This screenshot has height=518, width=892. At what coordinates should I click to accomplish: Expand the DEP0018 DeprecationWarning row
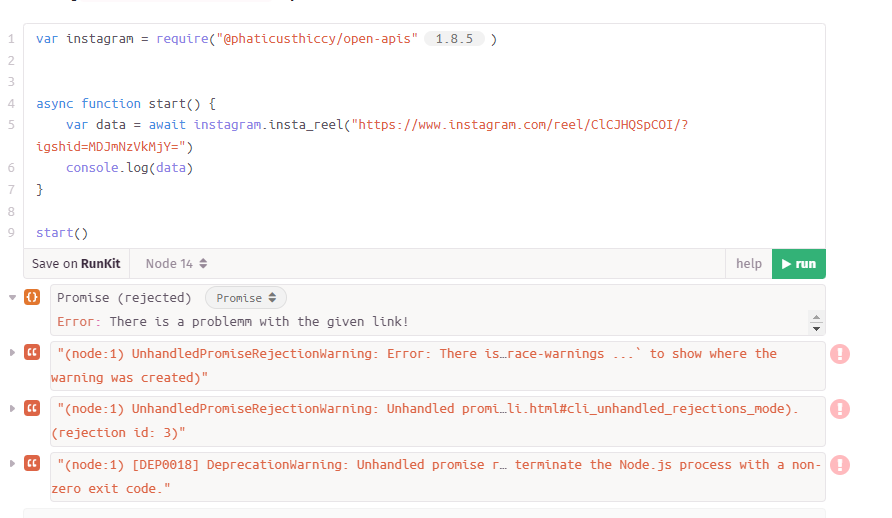point(12,463)
